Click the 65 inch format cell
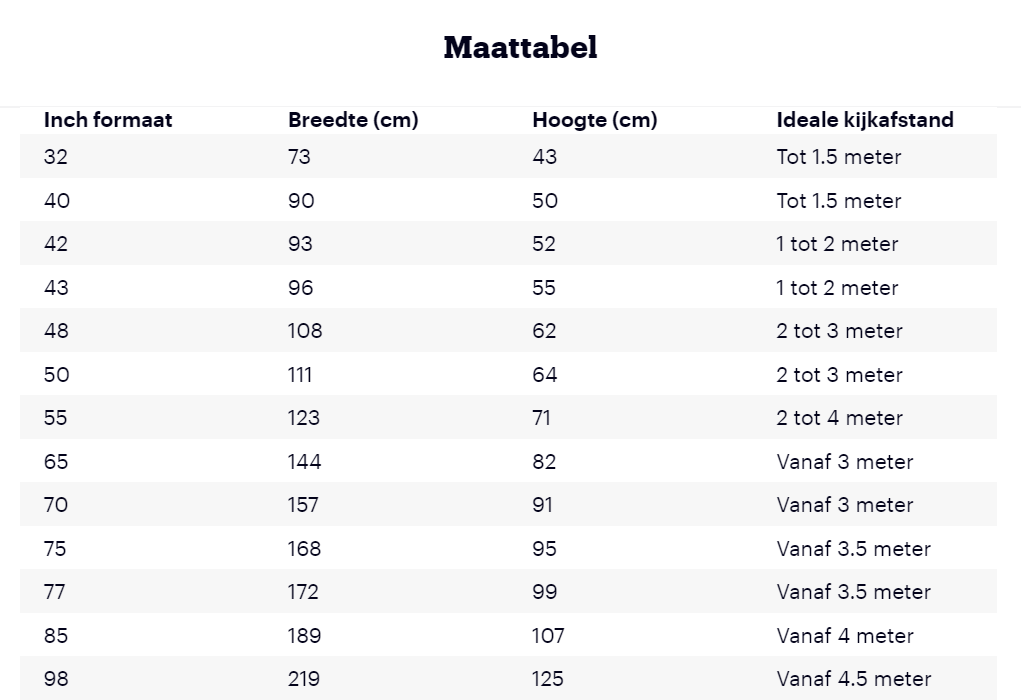This screenshot has width=1021, height=700. (x=56, y=462)
